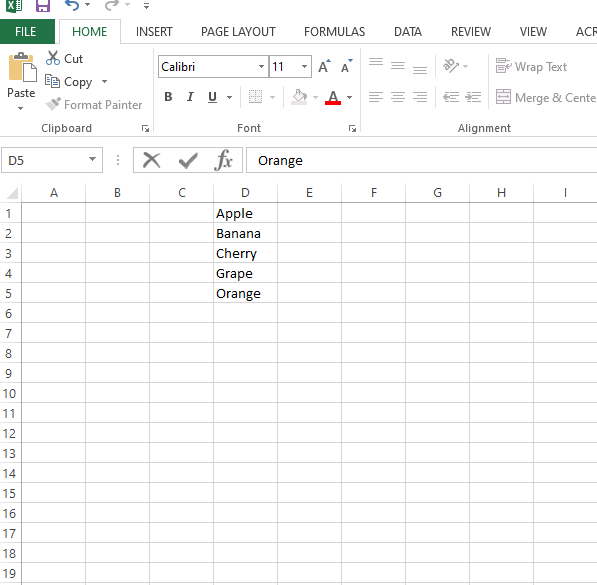Screen dimensions: 597x585
Task: Click the cell containing Cherry
Action: click(245, 254)
